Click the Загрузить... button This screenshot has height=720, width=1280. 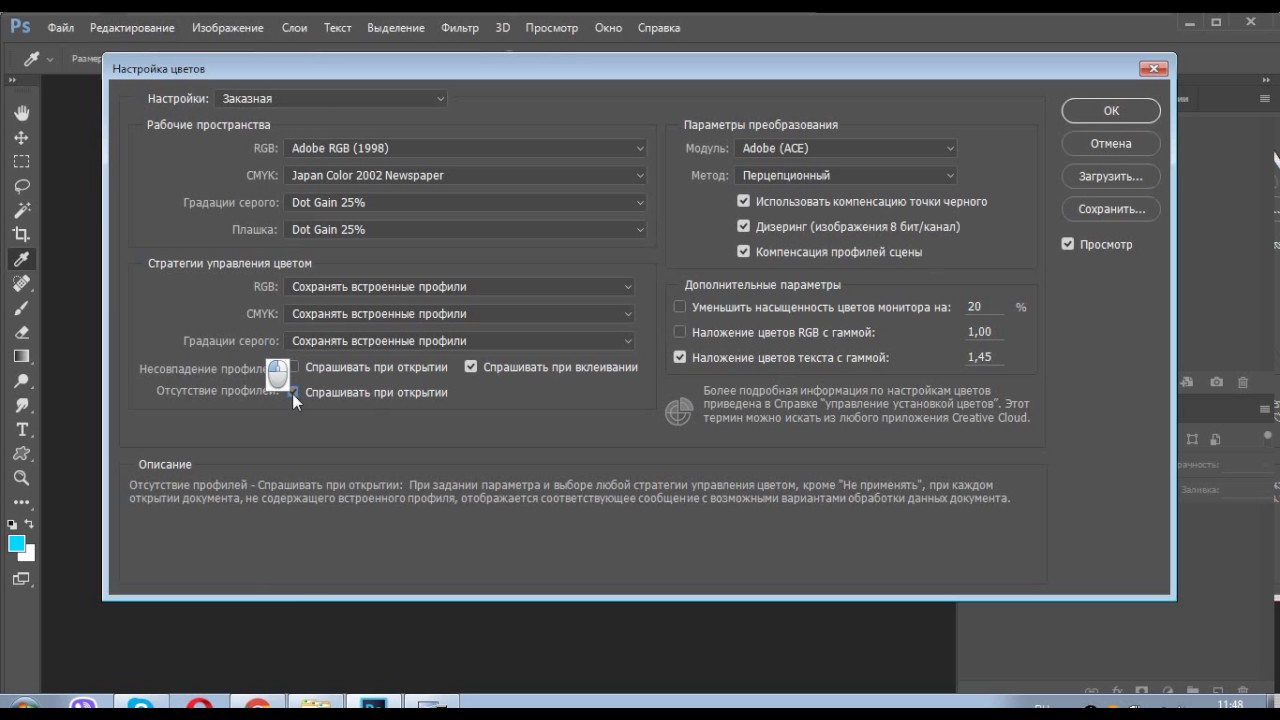click(1111, 176)
